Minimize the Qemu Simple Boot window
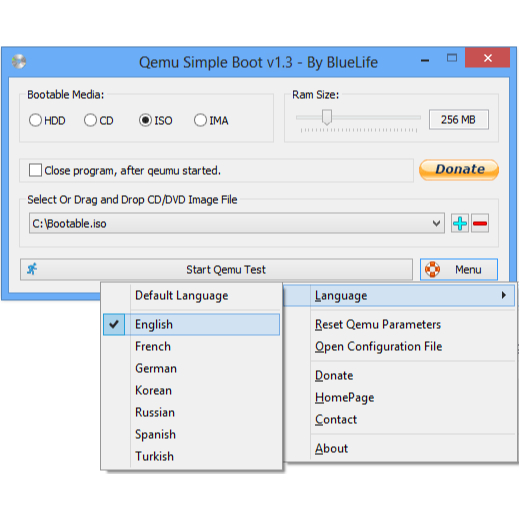The image size is (519, 519). point(425,60)
